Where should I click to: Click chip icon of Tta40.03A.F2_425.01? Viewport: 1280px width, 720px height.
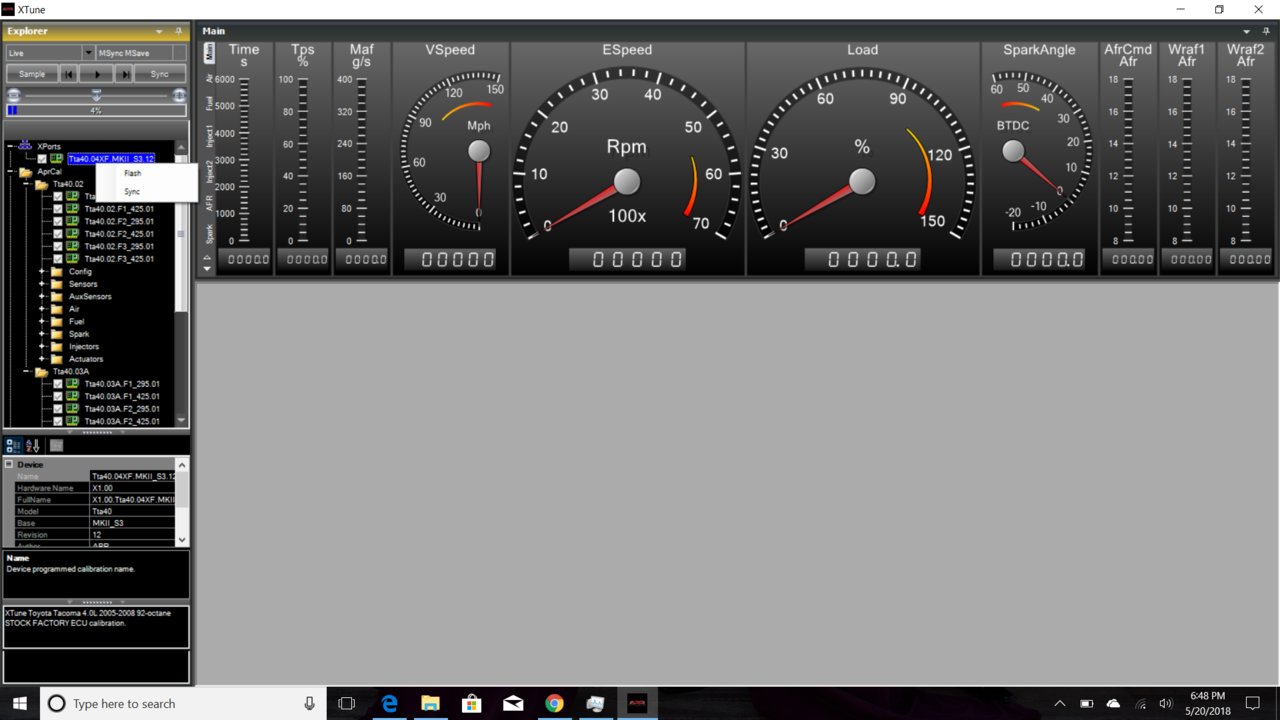72,421
